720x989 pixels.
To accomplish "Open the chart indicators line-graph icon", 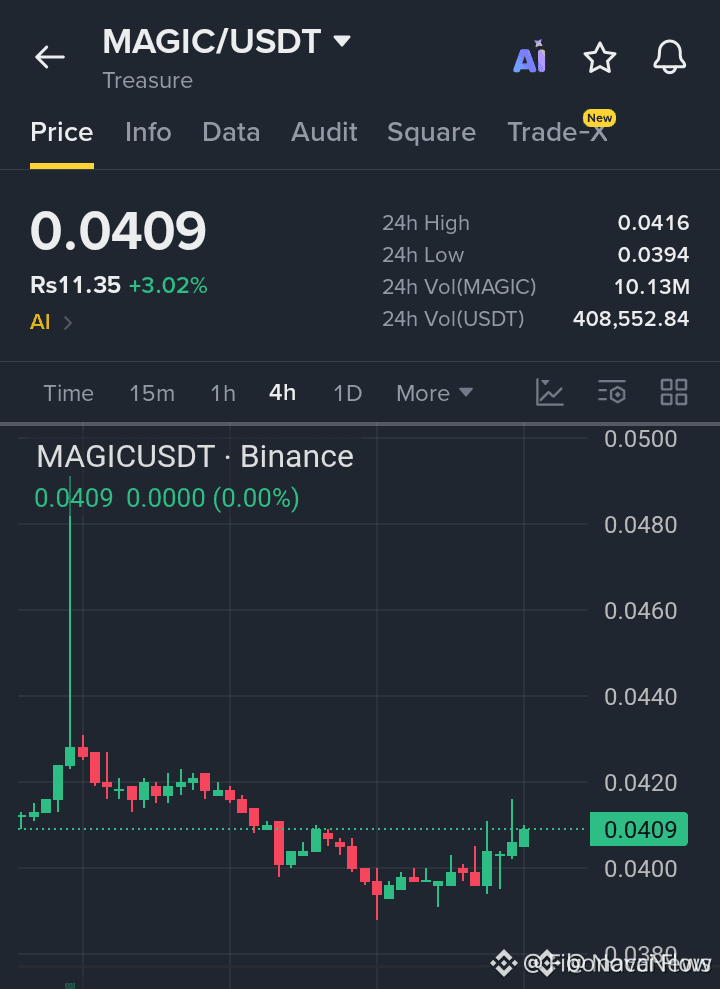I will pyautogui.click(x=550, y=392).
